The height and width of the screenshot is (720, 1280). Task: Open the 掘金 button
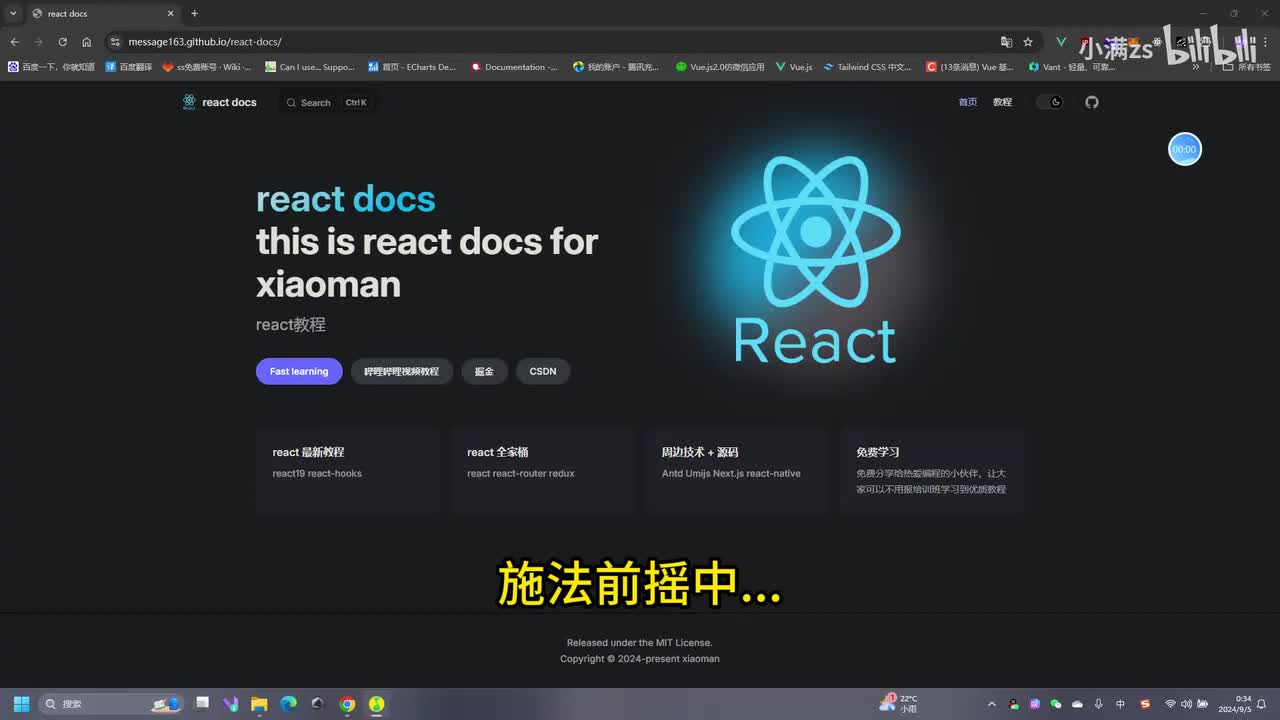click(x=484, y=371)
